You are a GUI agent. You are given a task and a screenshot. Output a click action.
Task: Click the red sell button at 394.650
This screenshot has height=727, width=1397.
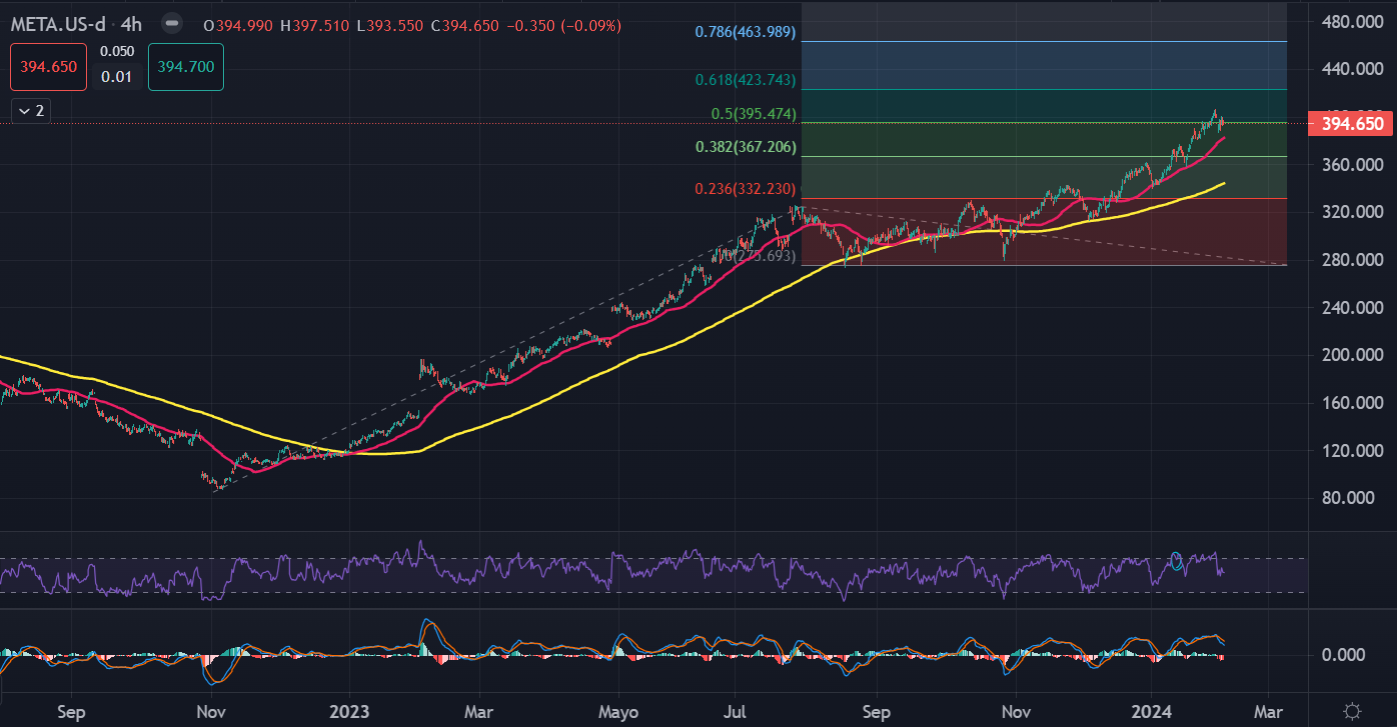tap(46, 68)
